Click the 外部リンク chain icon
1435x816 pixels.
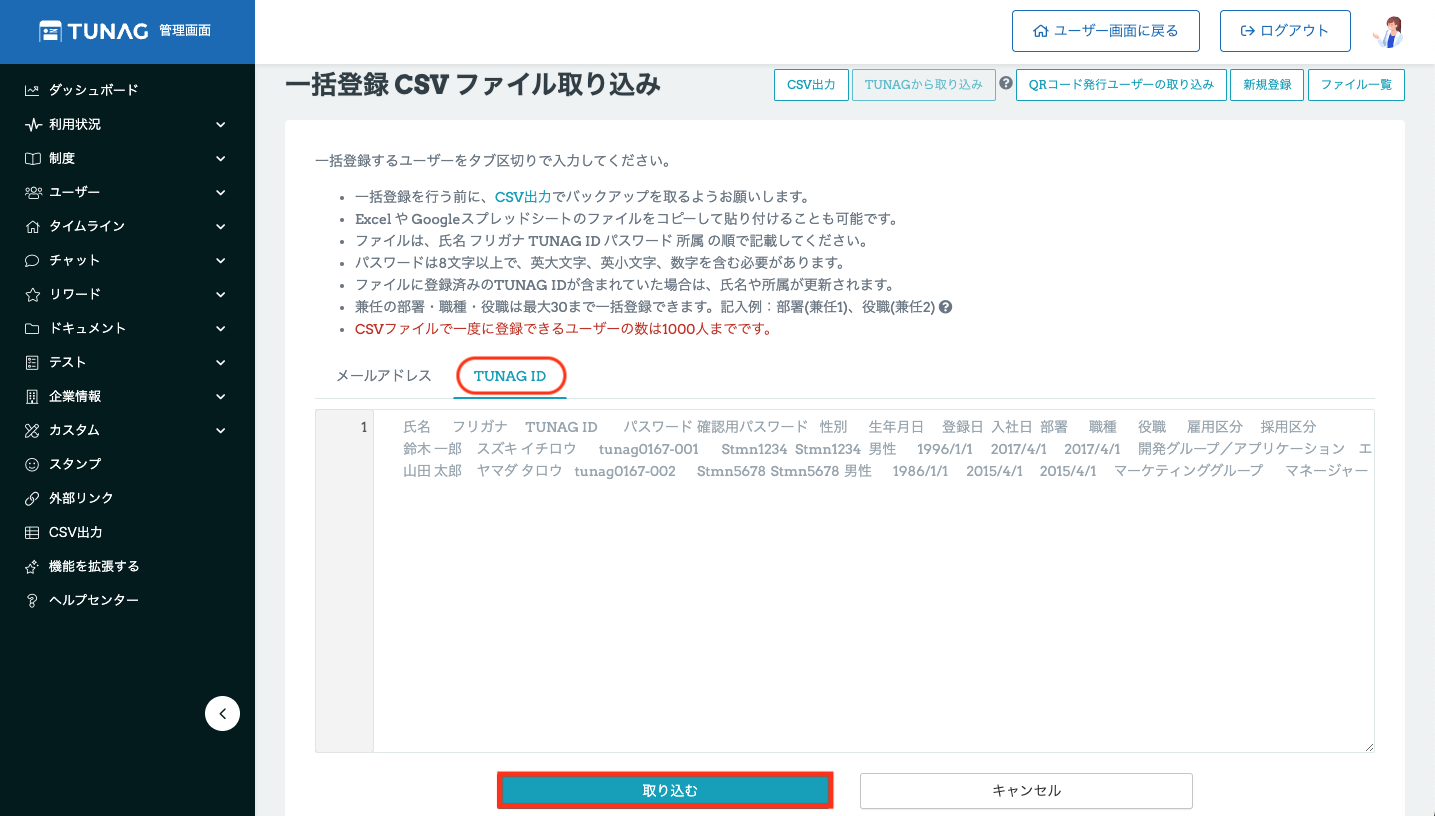click(32, 498)
